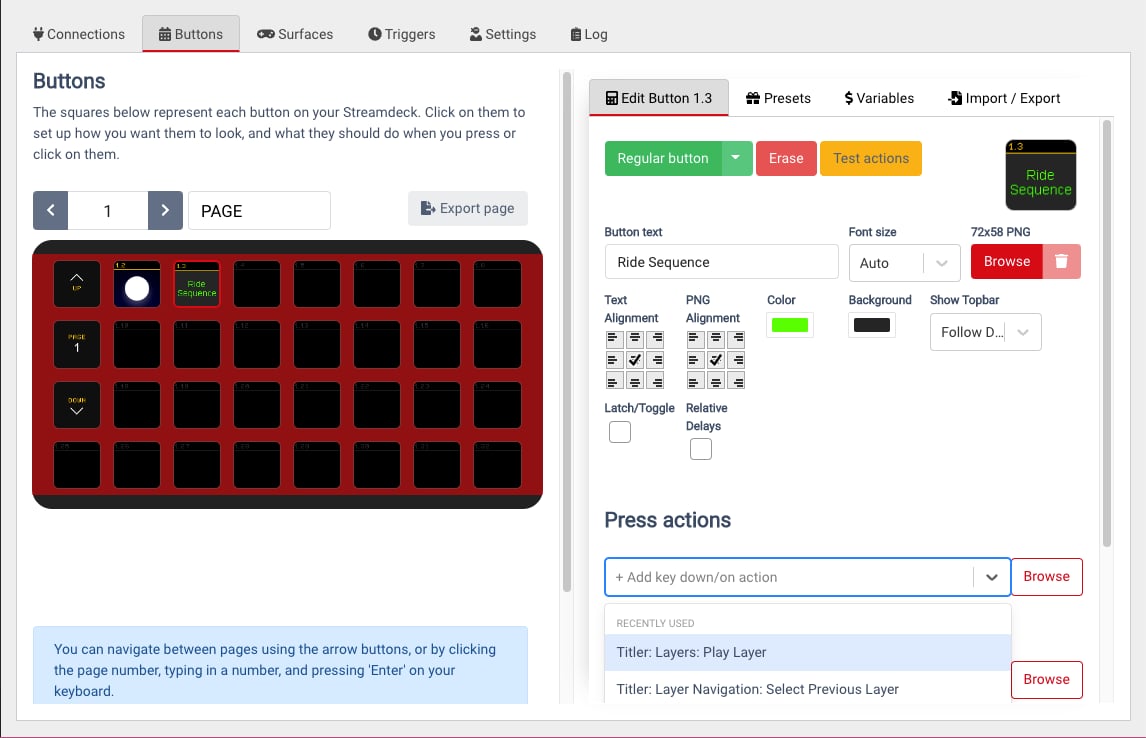The width and height of the screenshot is (1146, 738).
Task: Set text alignment to middle left
Action: tap(614, 360)
